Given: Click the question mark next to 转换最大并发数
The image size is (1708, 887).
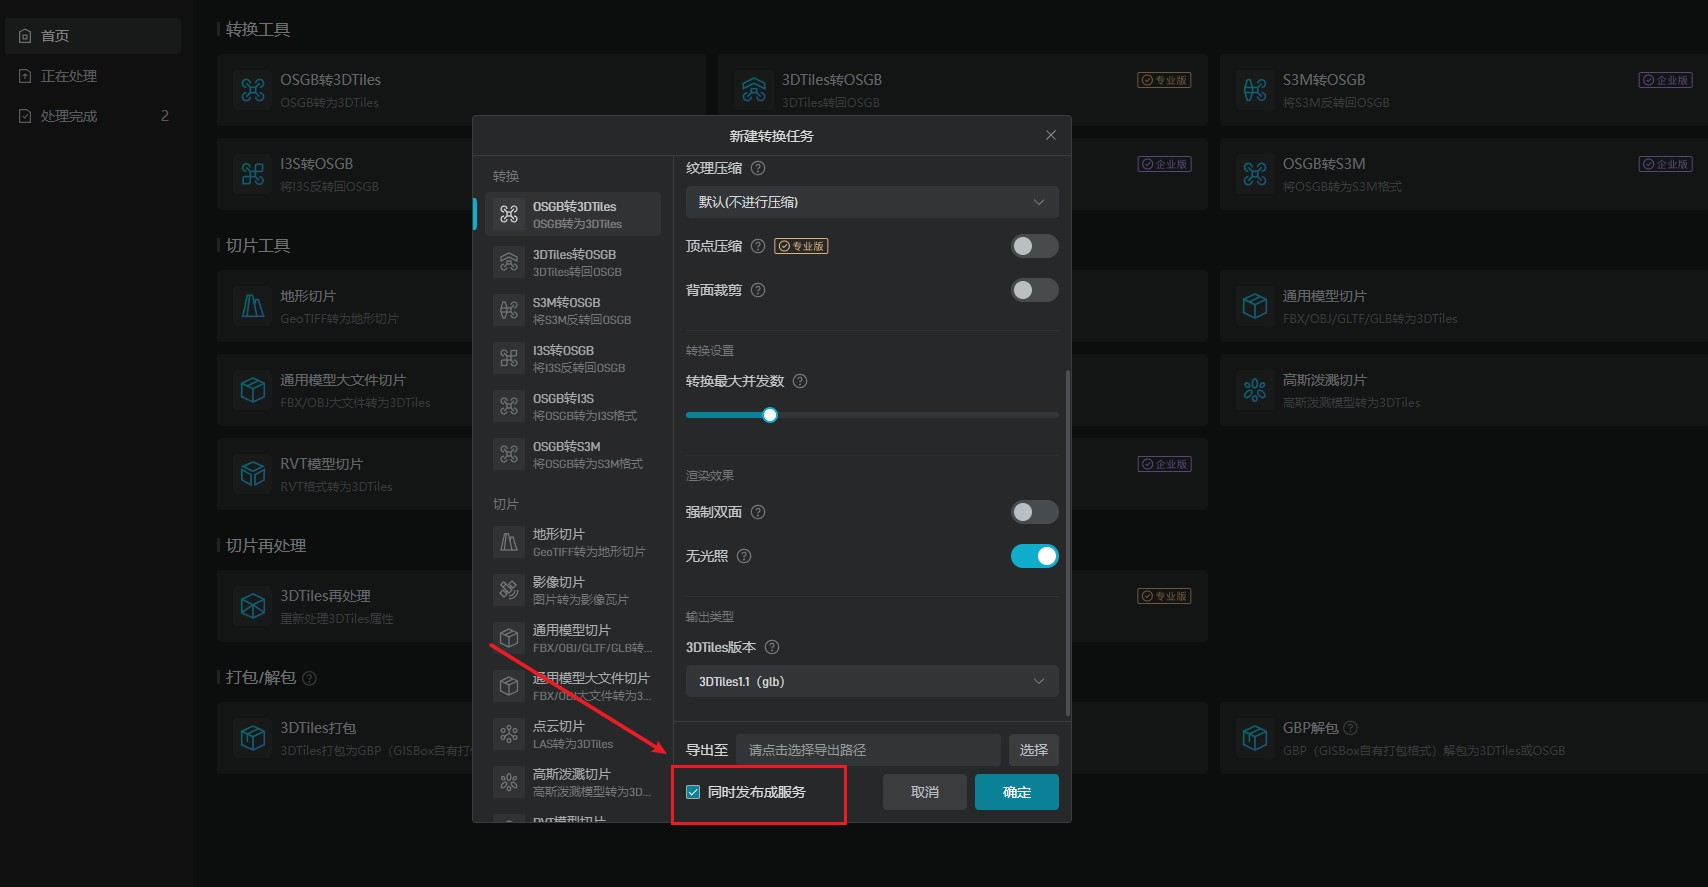Looking at the screenshot, I should click(800, 381).
